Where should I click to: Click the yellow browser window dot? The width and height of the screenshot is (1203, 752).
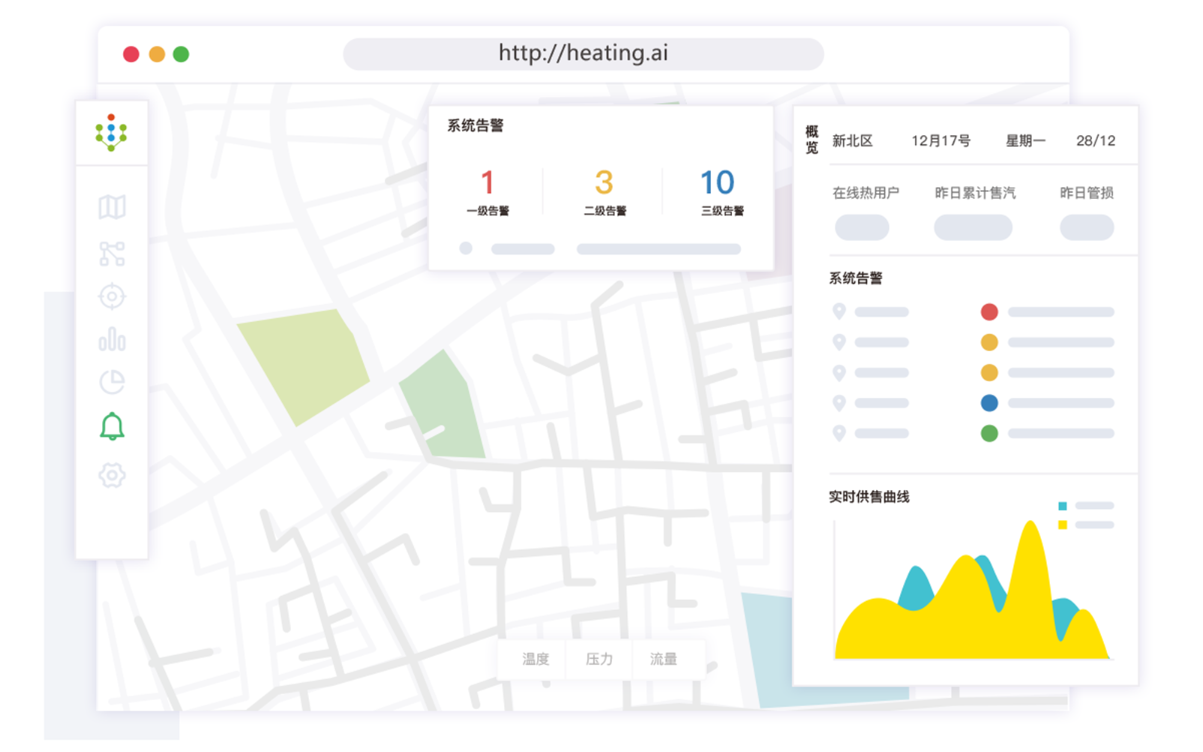[157, 54]
